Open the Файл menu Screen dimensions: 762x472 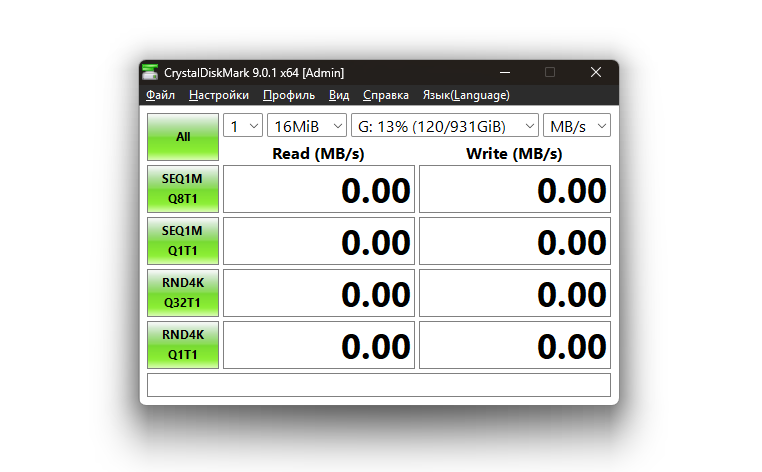[160, 95]
